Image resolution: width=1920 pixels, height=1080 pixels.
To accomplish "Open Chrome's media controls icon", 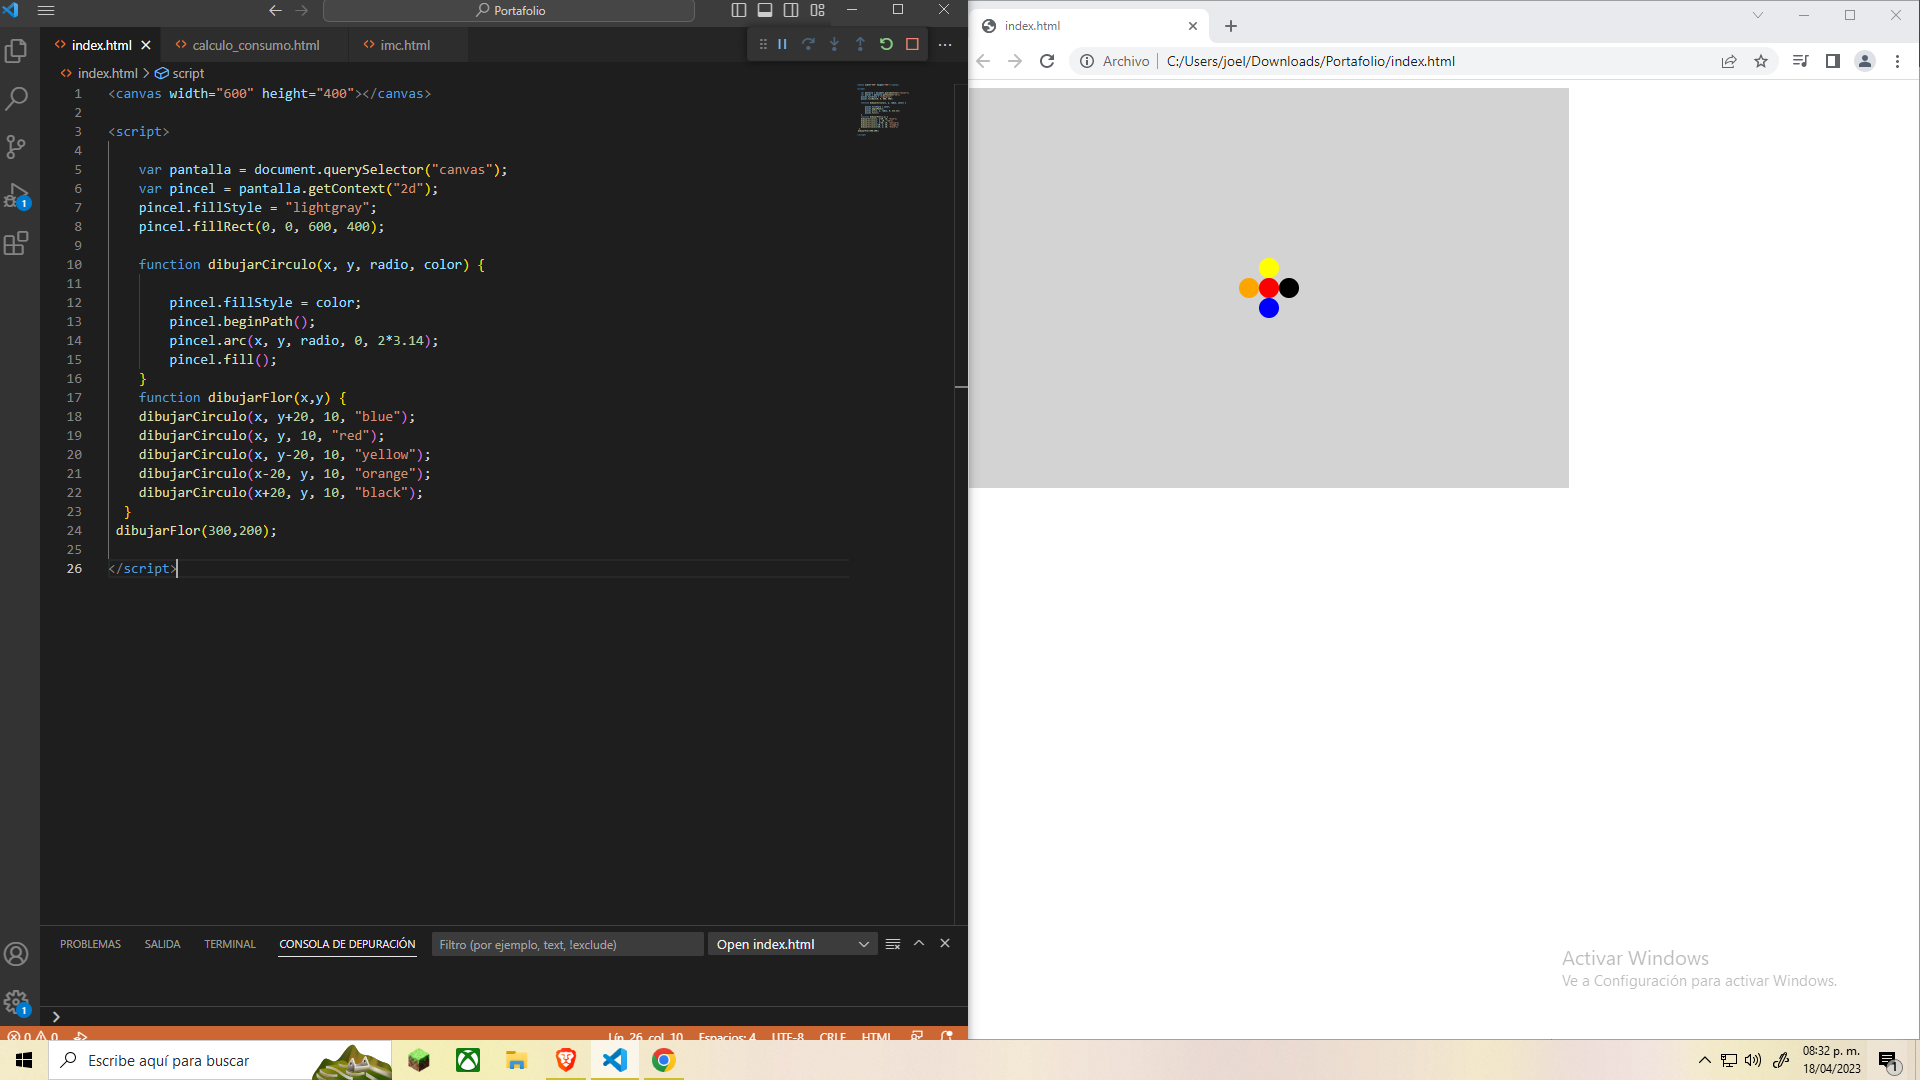I will click(x=1800, y=61).
